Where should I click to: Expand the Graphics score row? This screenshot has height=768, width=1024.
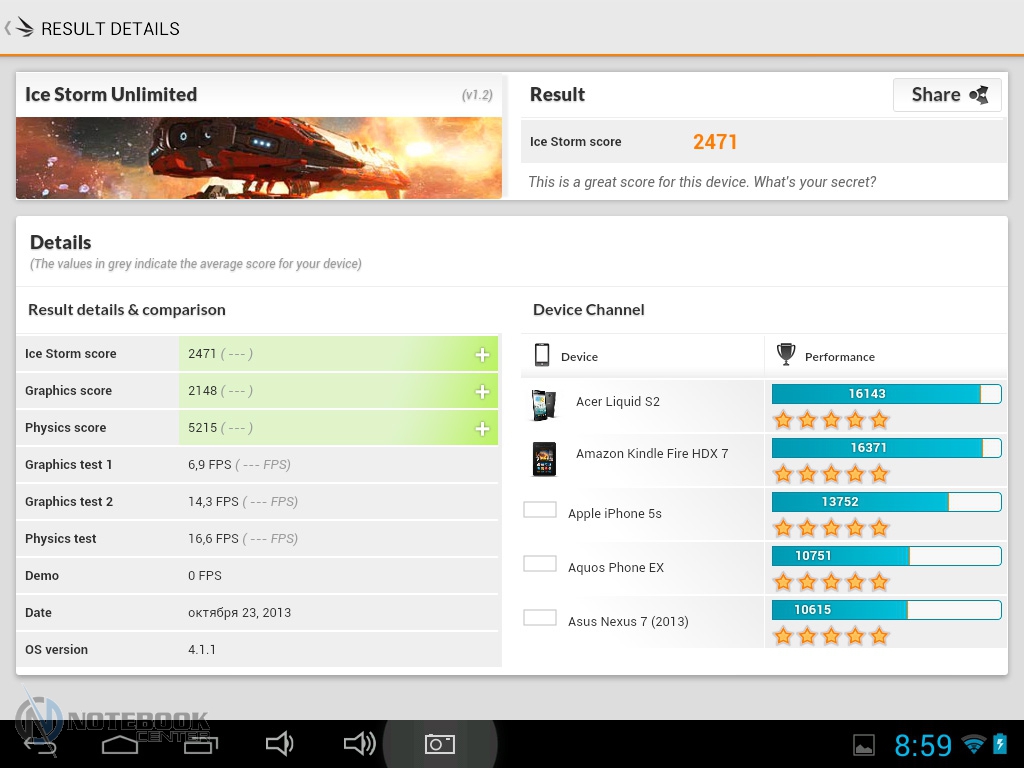[x=482, y=391]
